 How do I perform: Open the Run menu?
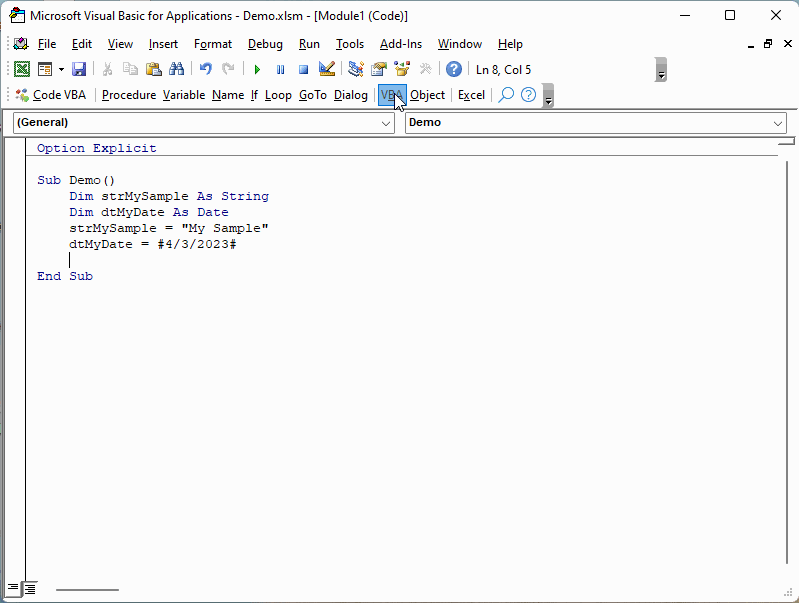click(309, 44)
